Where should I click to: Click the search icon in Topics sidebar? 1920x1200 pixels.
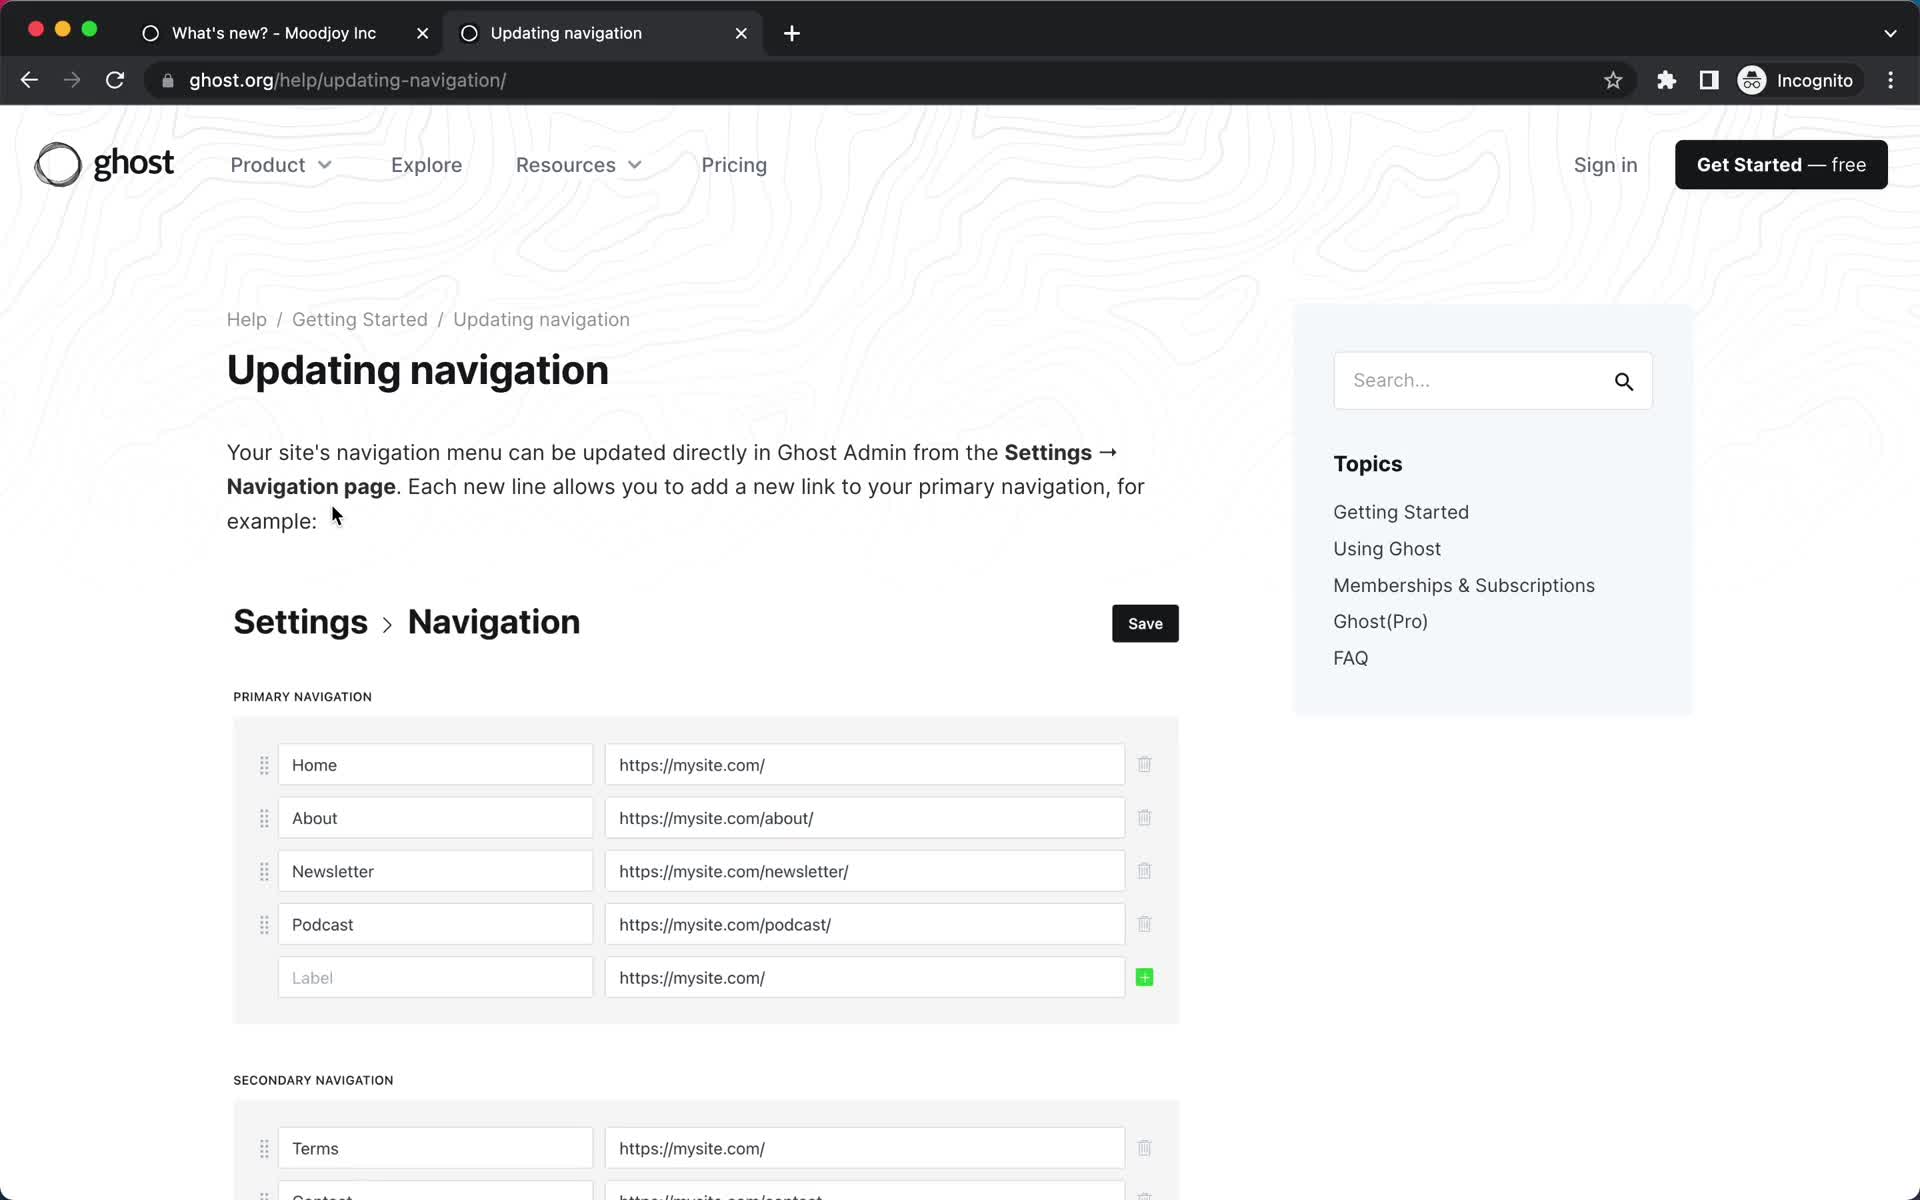click(1624, 382)
